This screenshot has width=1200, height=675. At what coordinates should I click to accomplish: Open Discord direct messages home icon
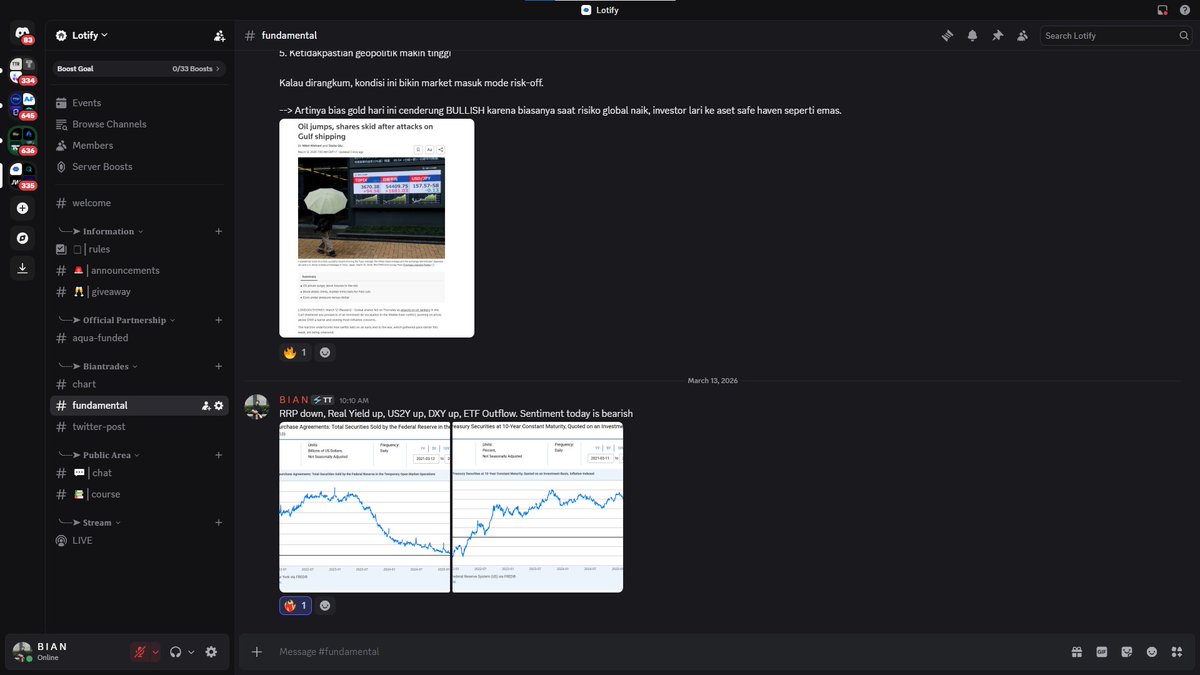pos(22,33)
